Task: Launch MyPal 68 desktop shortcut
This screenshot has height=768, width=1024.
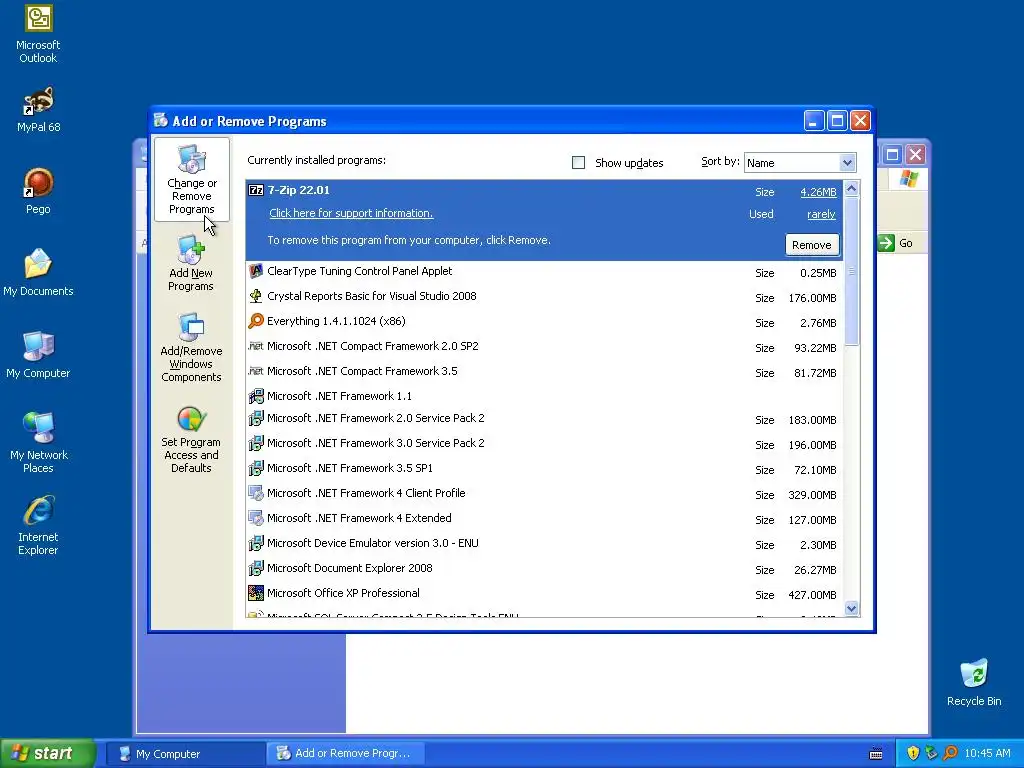Action: tap(38, 108)
